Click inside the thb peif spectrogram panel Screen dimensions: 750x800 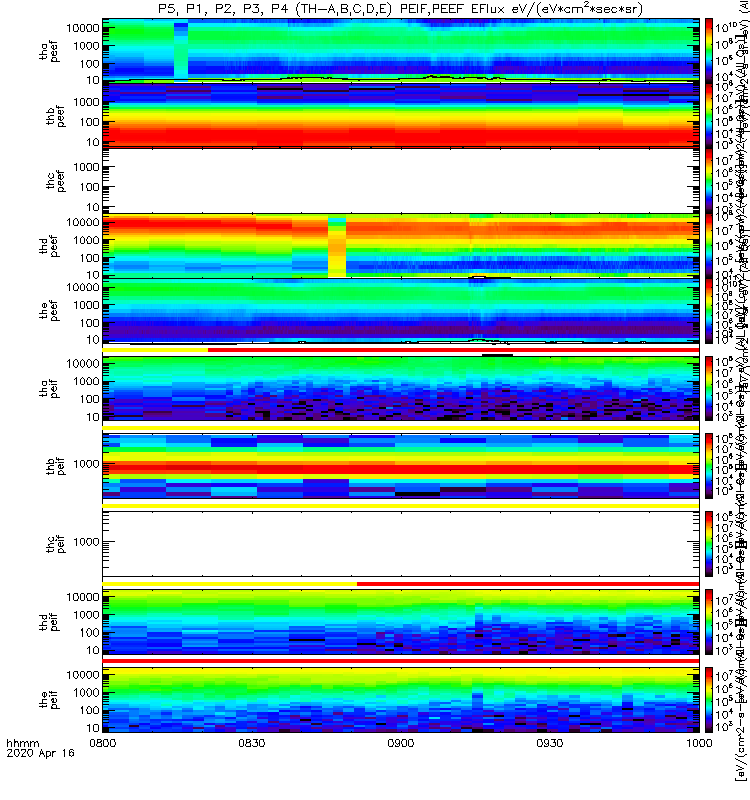[401, 466]
